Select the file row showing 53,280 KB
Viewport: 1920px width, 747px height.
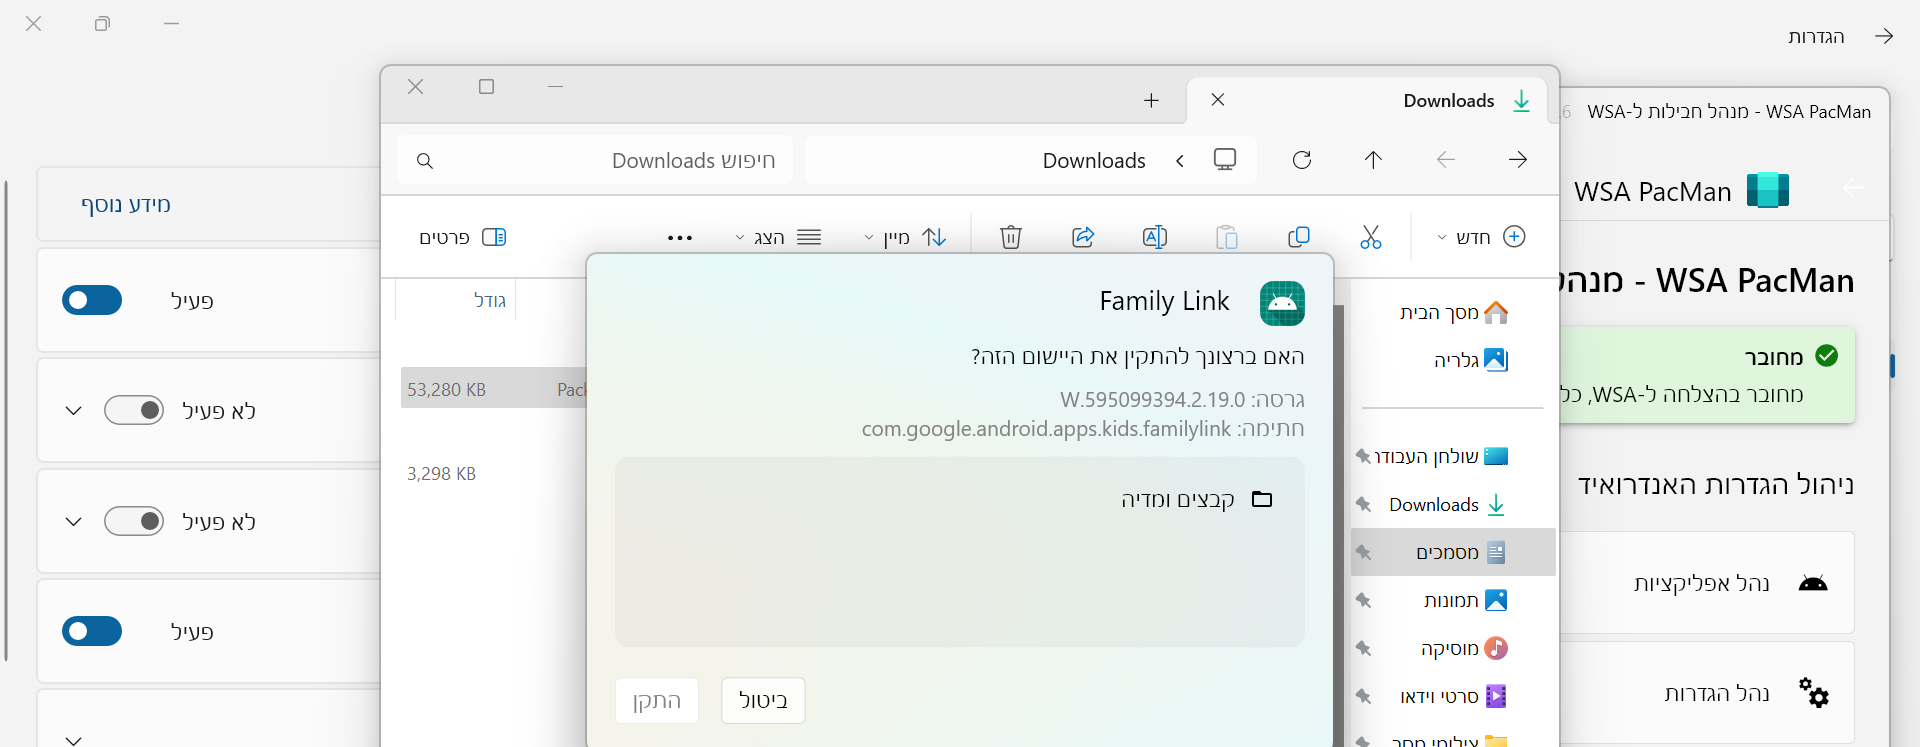click(x=494, y=389)
